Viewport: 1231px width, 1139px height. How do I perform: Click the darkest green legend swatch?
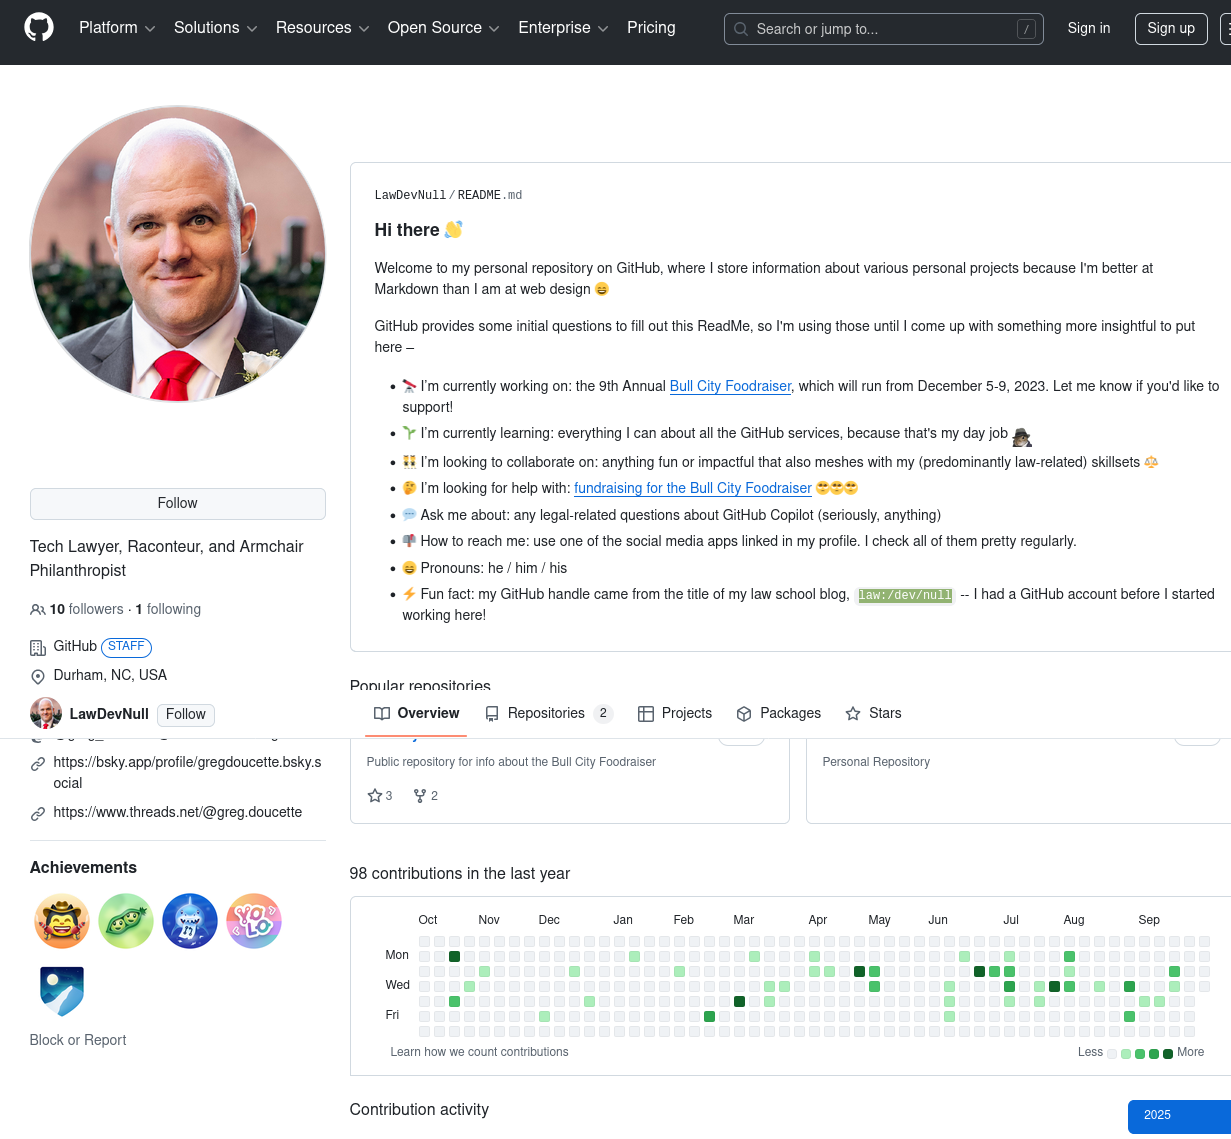click(x=1168, y=1053)
